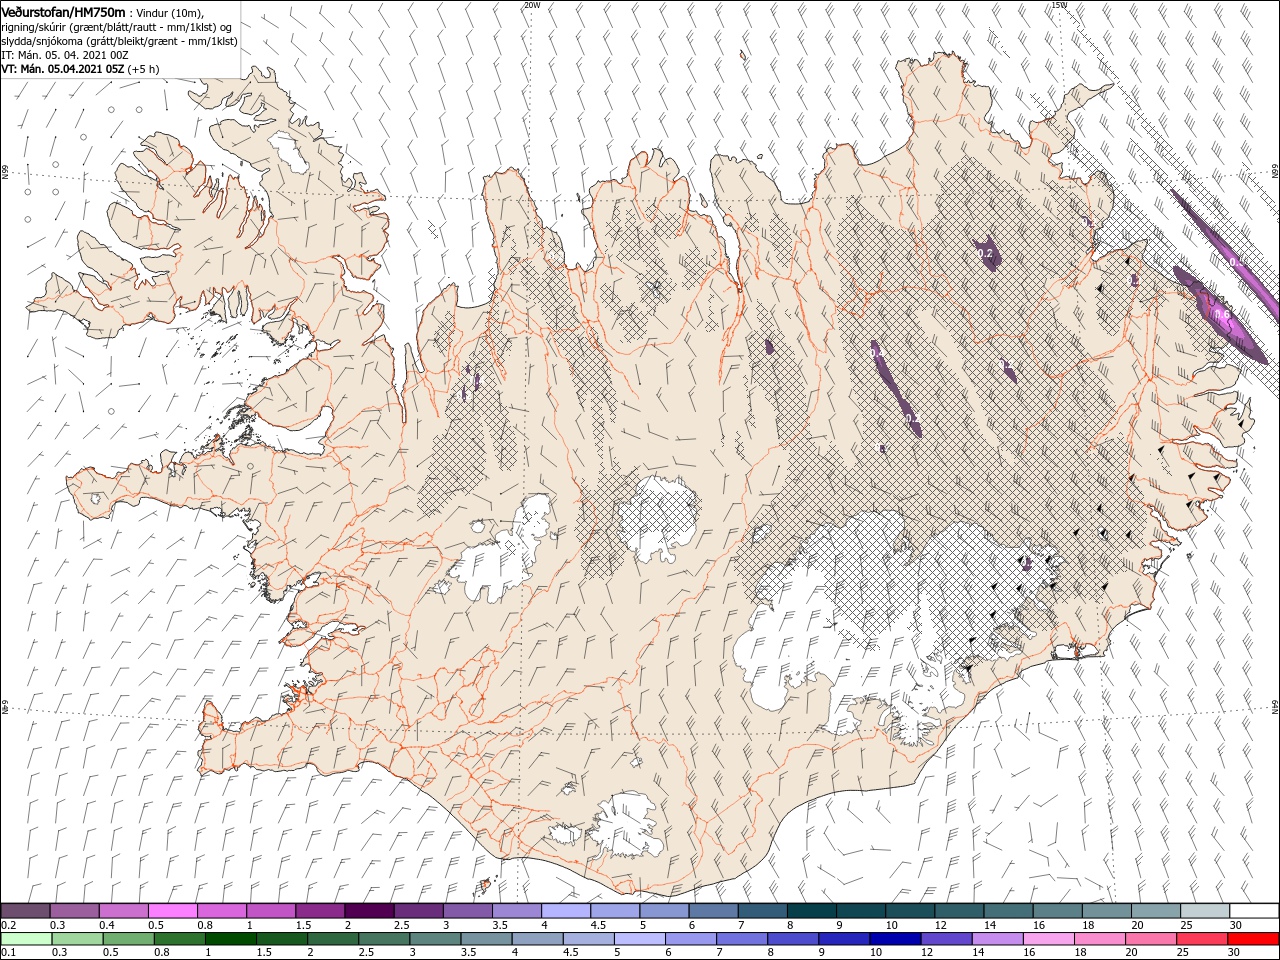Click the 0.2 label on northeast inland purple patch

pyautogui.click(x=986, y=254)
